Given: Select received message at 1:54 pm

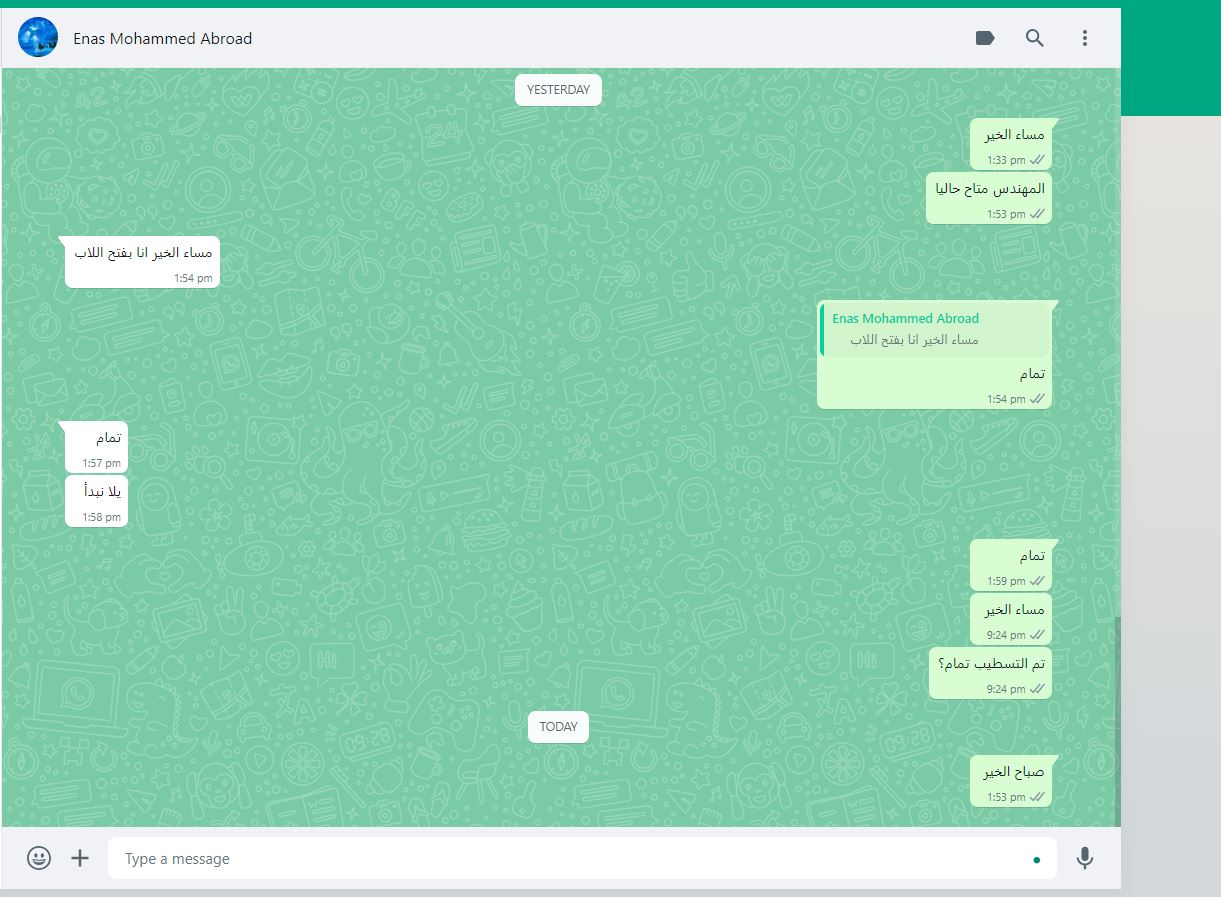Looking at the screenshot, I should point(142,263).
